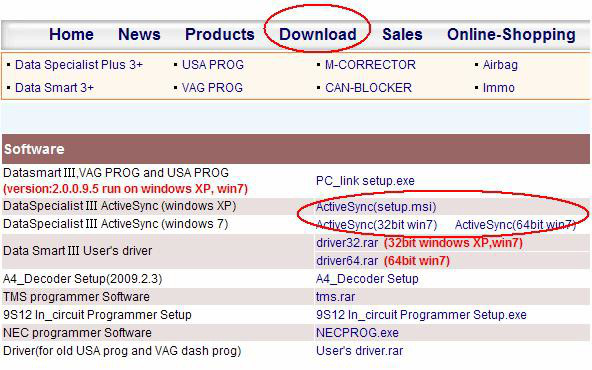Click the Software section header
The image size is (592, 370).
click(x=296, y=149)
